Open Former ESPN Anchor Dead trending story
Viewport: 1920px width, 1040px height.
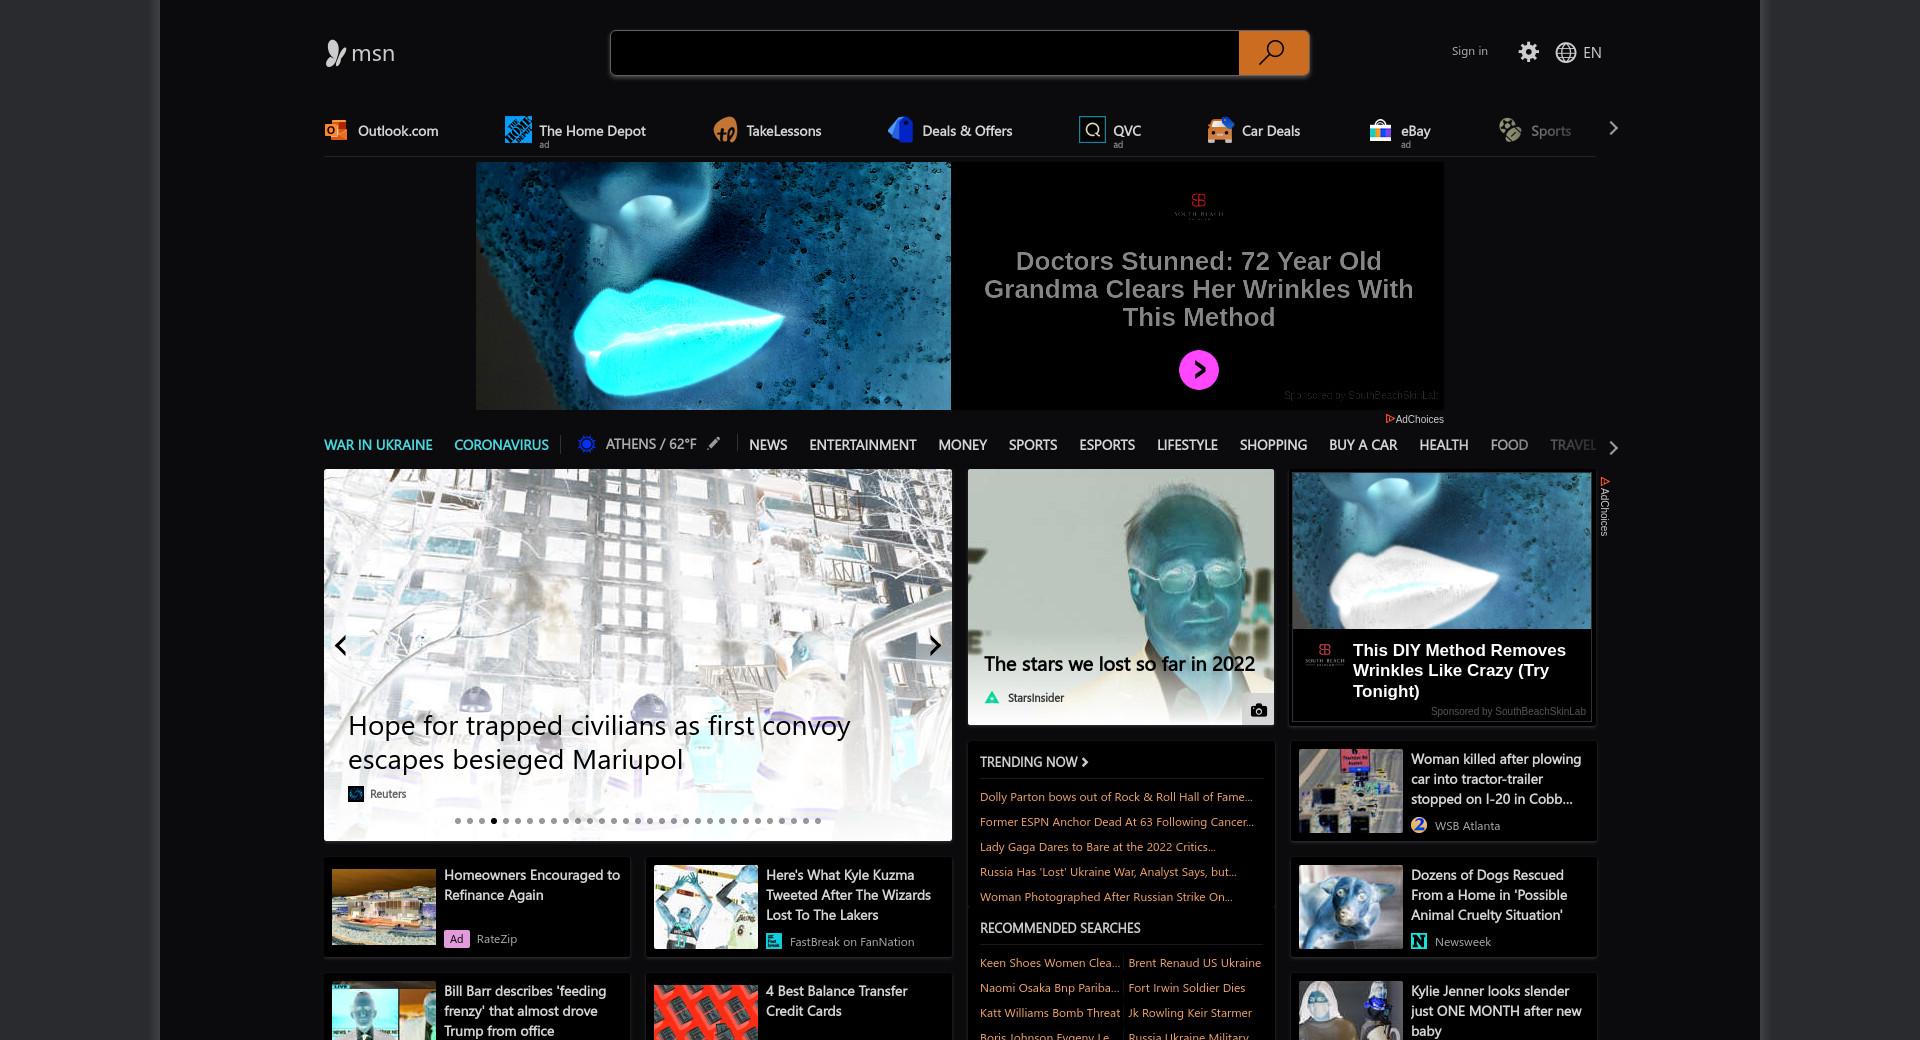pyautogui.click(x=1117, y=822)
